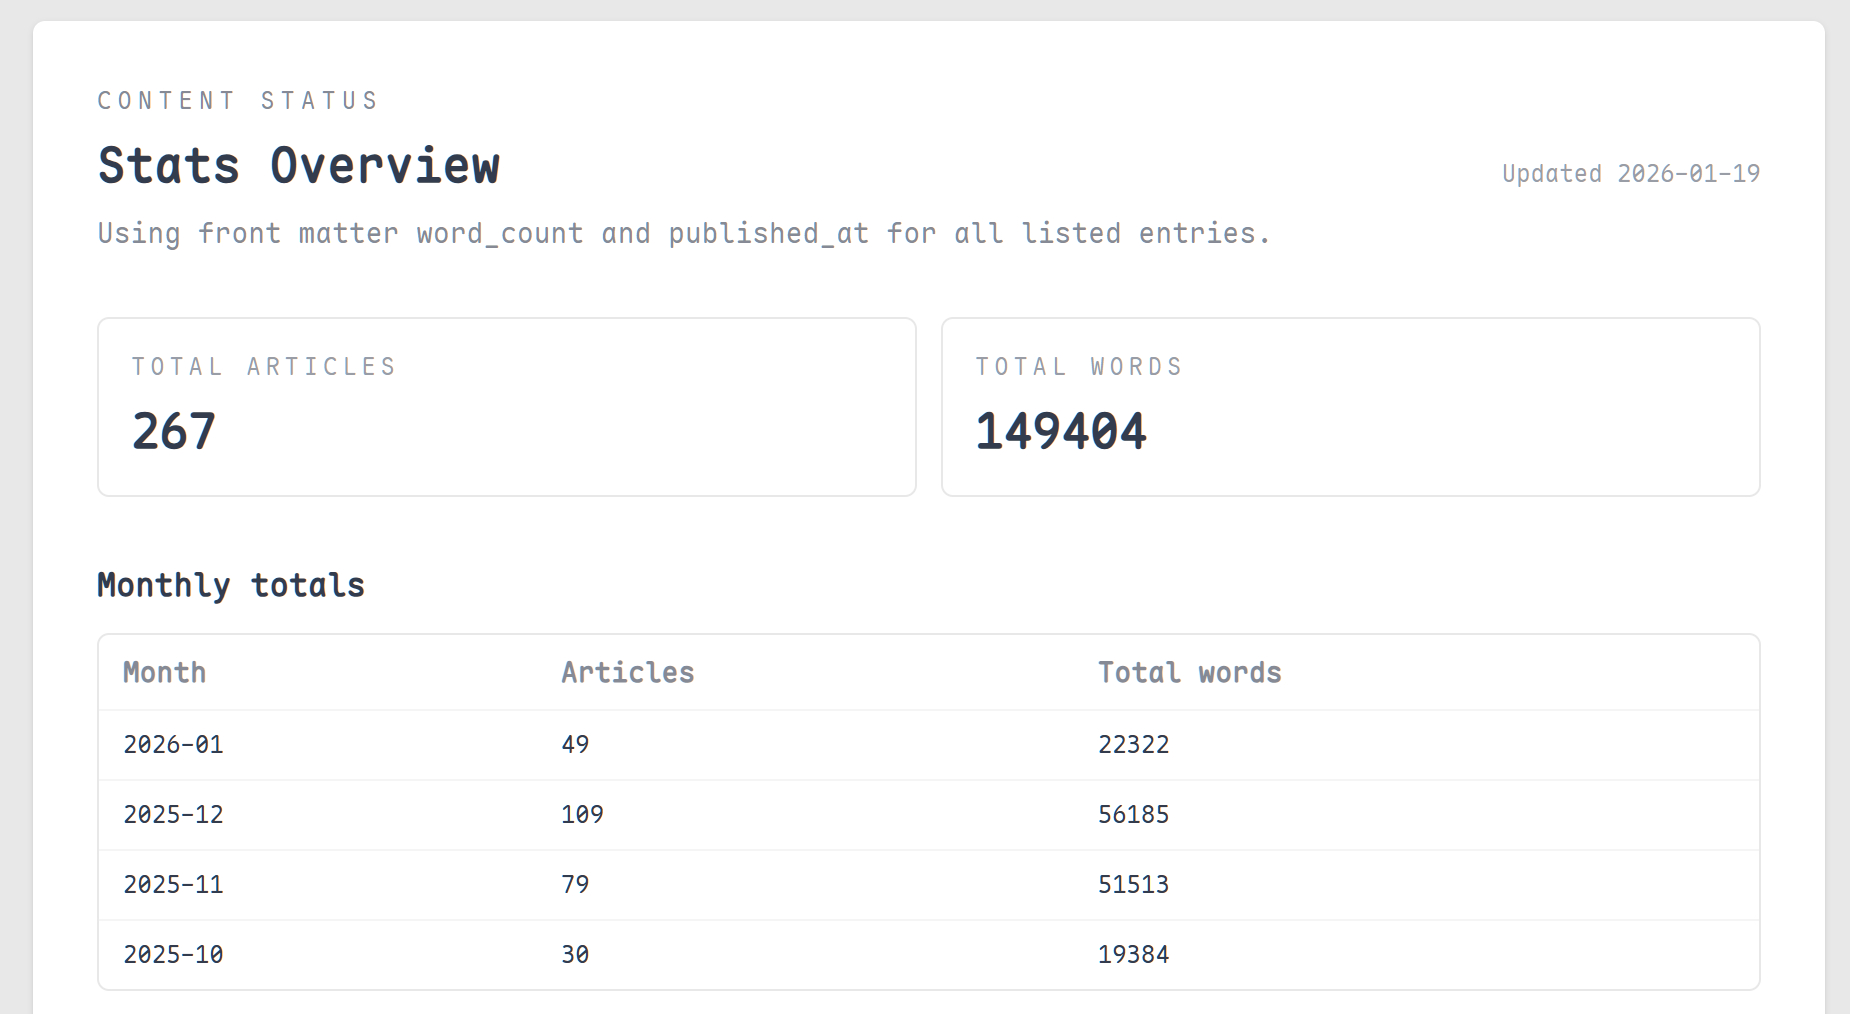Image resolution: width=1850 pixels, height=1014 pixels.
Task: Click the Monthly totals heading
Action: [231, 585]
